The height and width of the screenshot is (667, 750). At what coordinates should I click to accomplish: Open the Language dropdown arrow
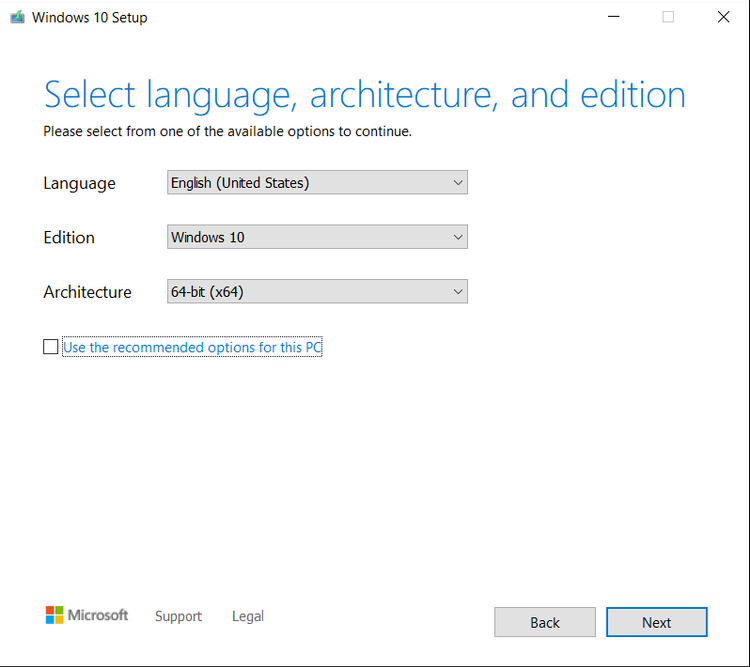click(x=458, y=182)
